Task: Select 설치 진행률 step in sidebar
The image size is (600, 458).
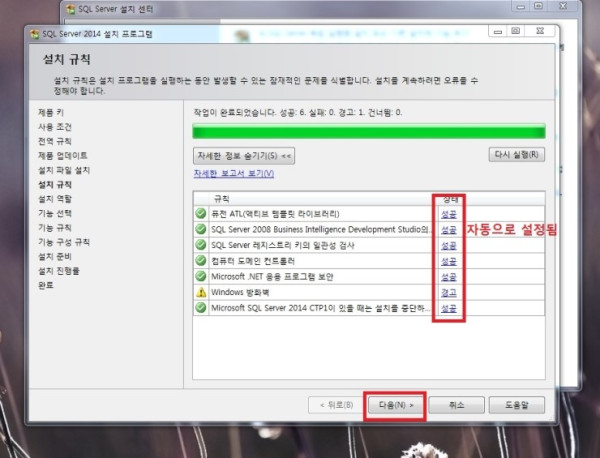Action: pyautogui.click(x=59, y=271)
